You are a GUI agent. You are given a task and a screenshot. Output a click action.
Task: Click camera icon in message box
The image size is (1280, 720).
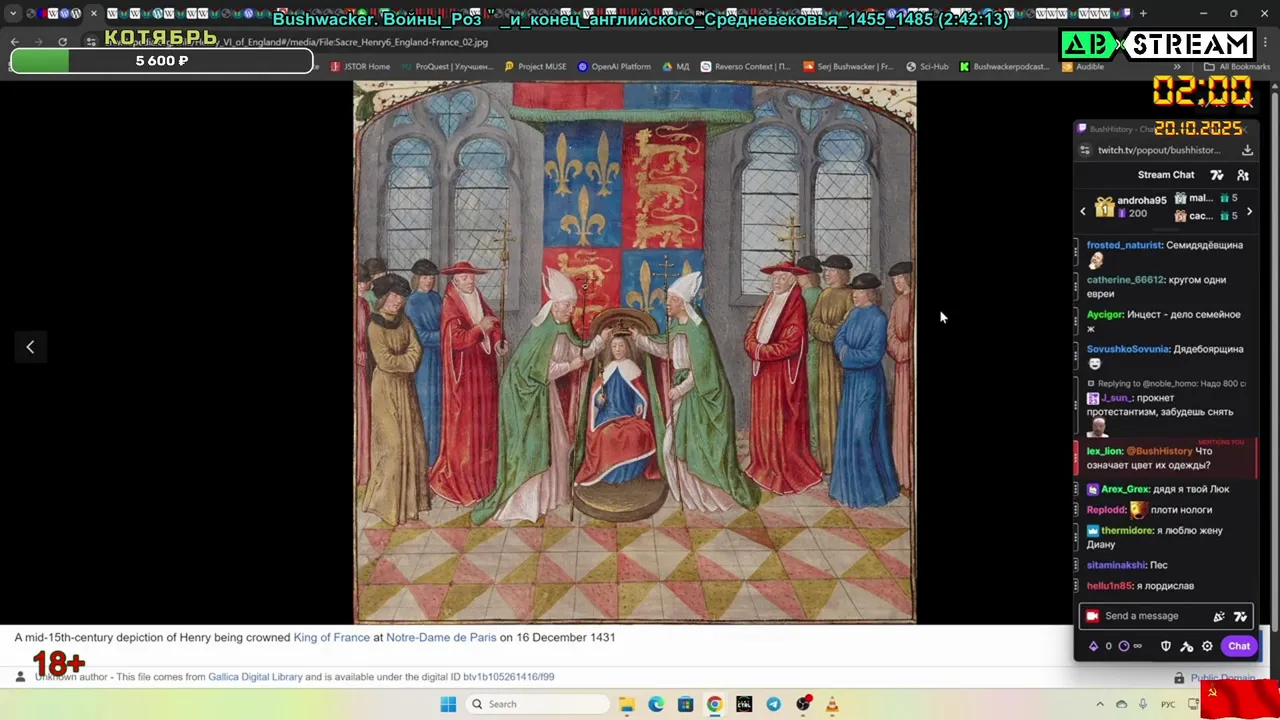tap(1092, 616)
